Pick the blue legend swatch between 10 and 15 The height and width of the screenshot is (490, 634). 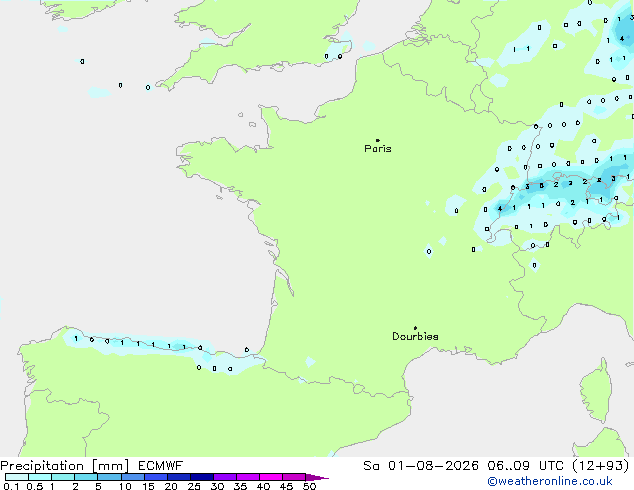[x=133, y=477]
